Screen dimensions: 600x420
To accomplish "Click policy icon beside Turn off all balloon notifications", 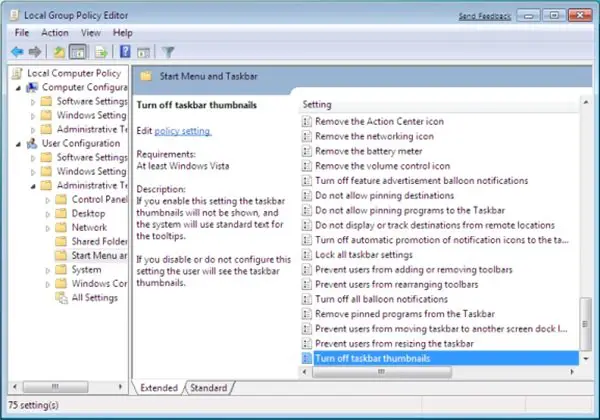I will pyautogui.click(x=307, y=299).
